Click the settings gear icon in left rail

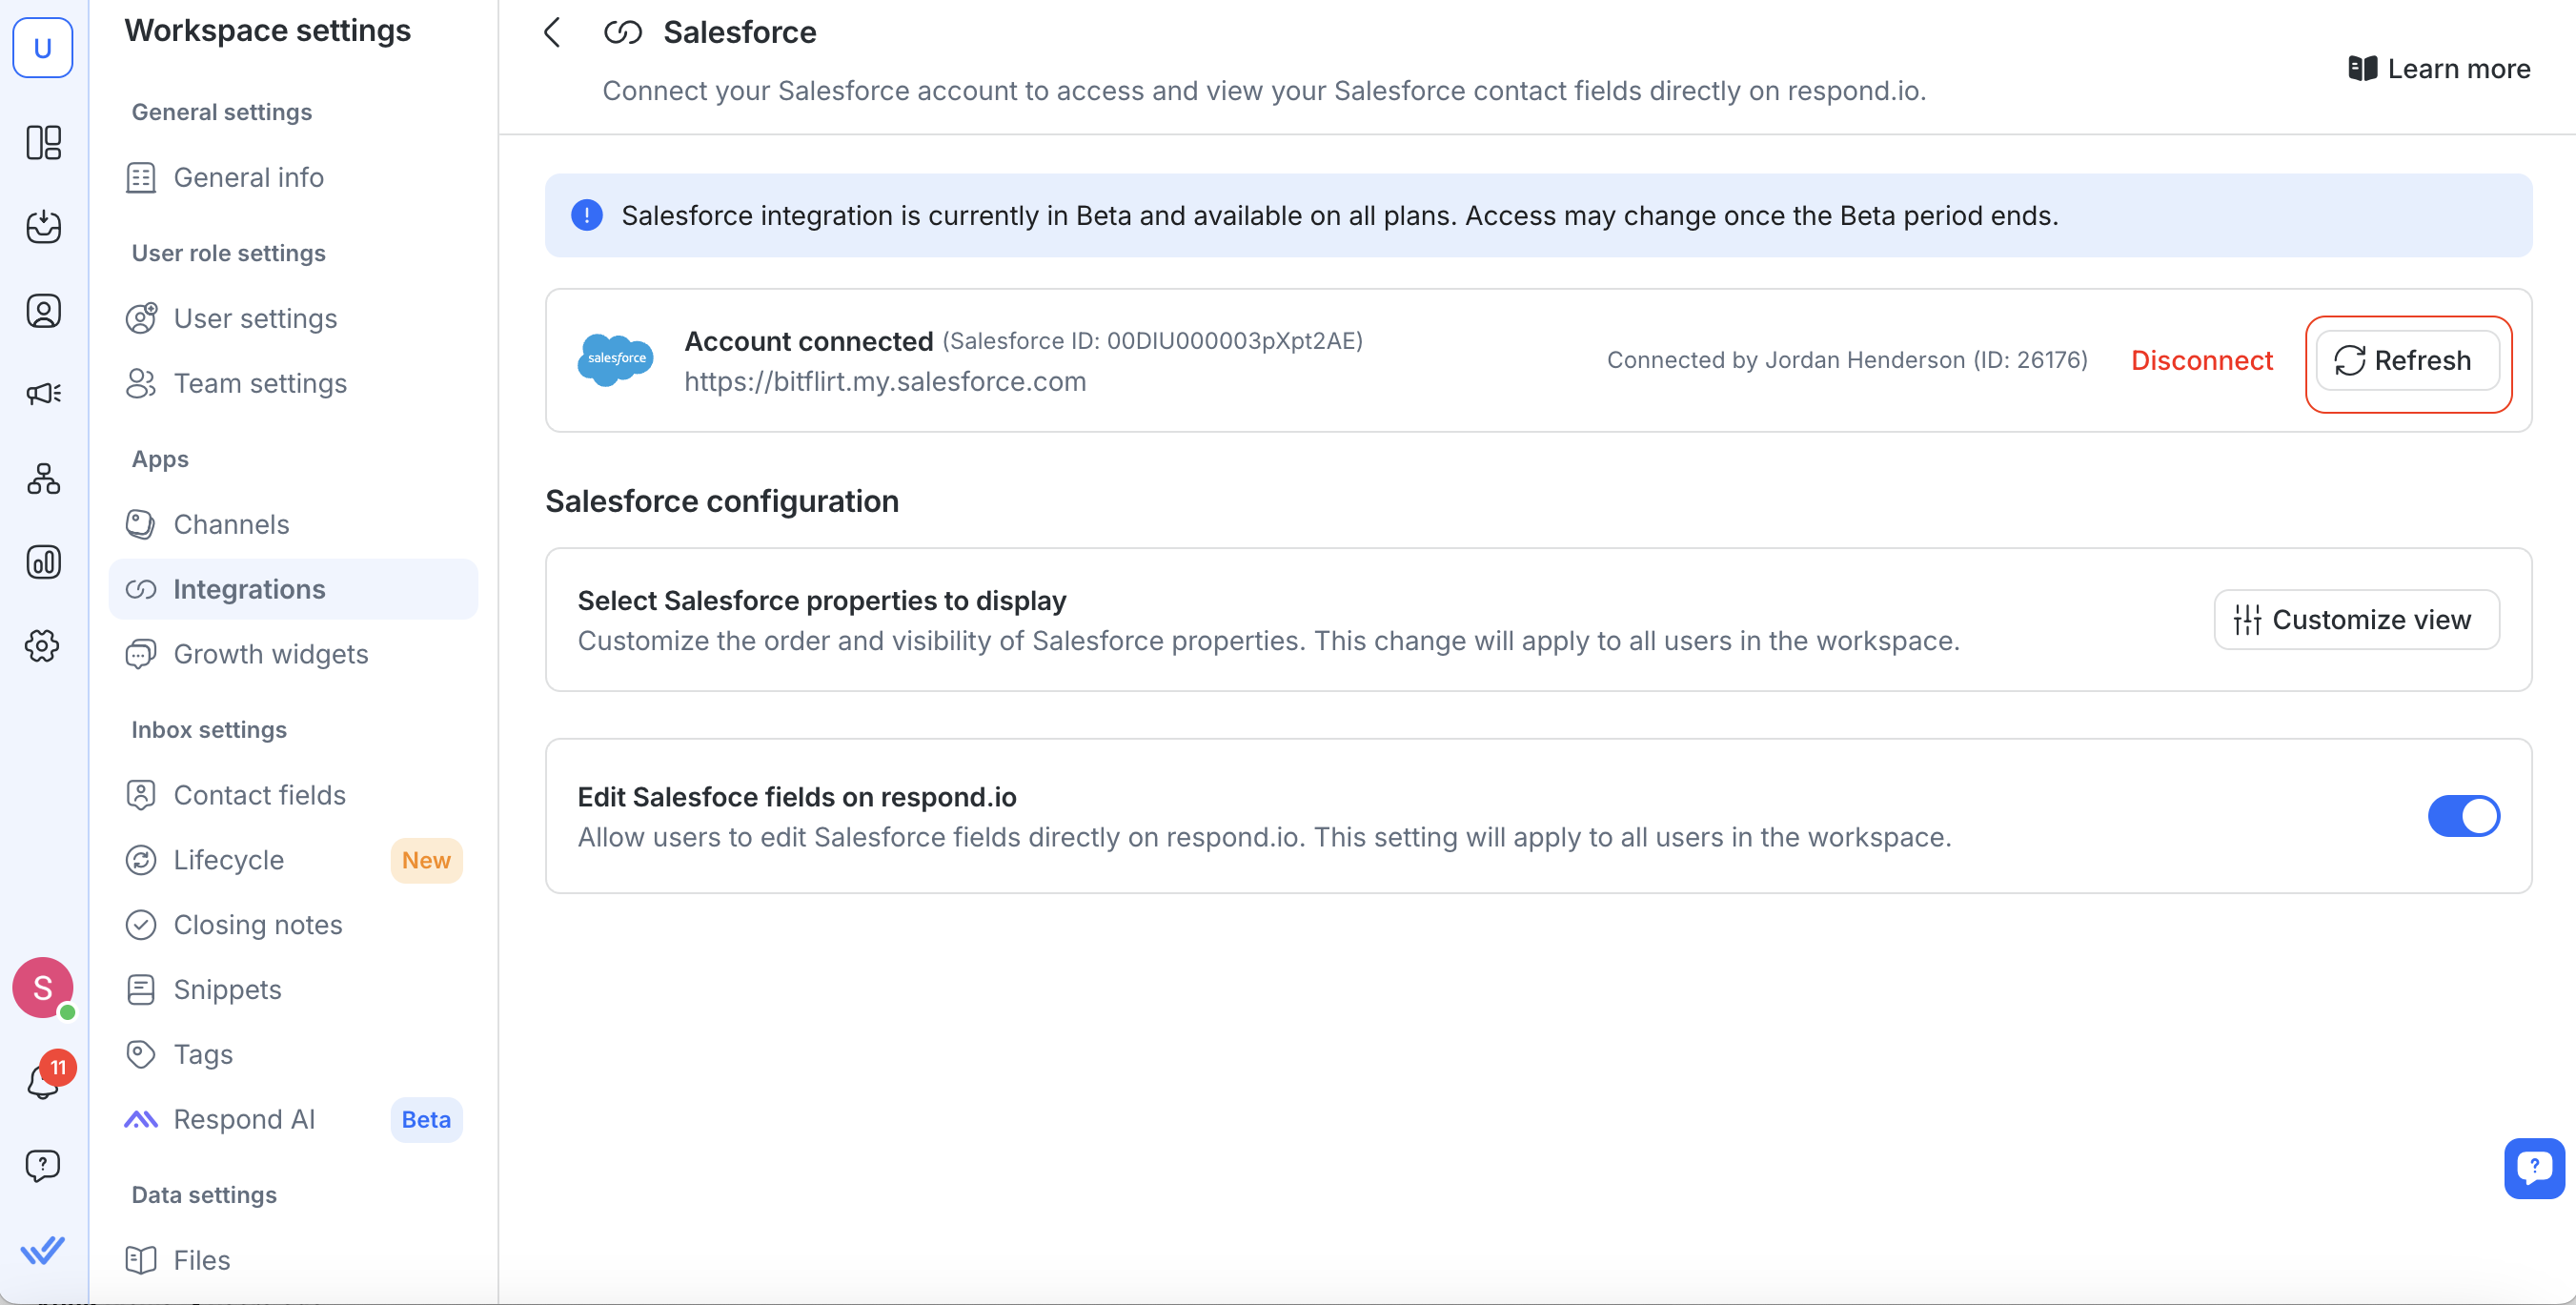(x=43, y=646)
